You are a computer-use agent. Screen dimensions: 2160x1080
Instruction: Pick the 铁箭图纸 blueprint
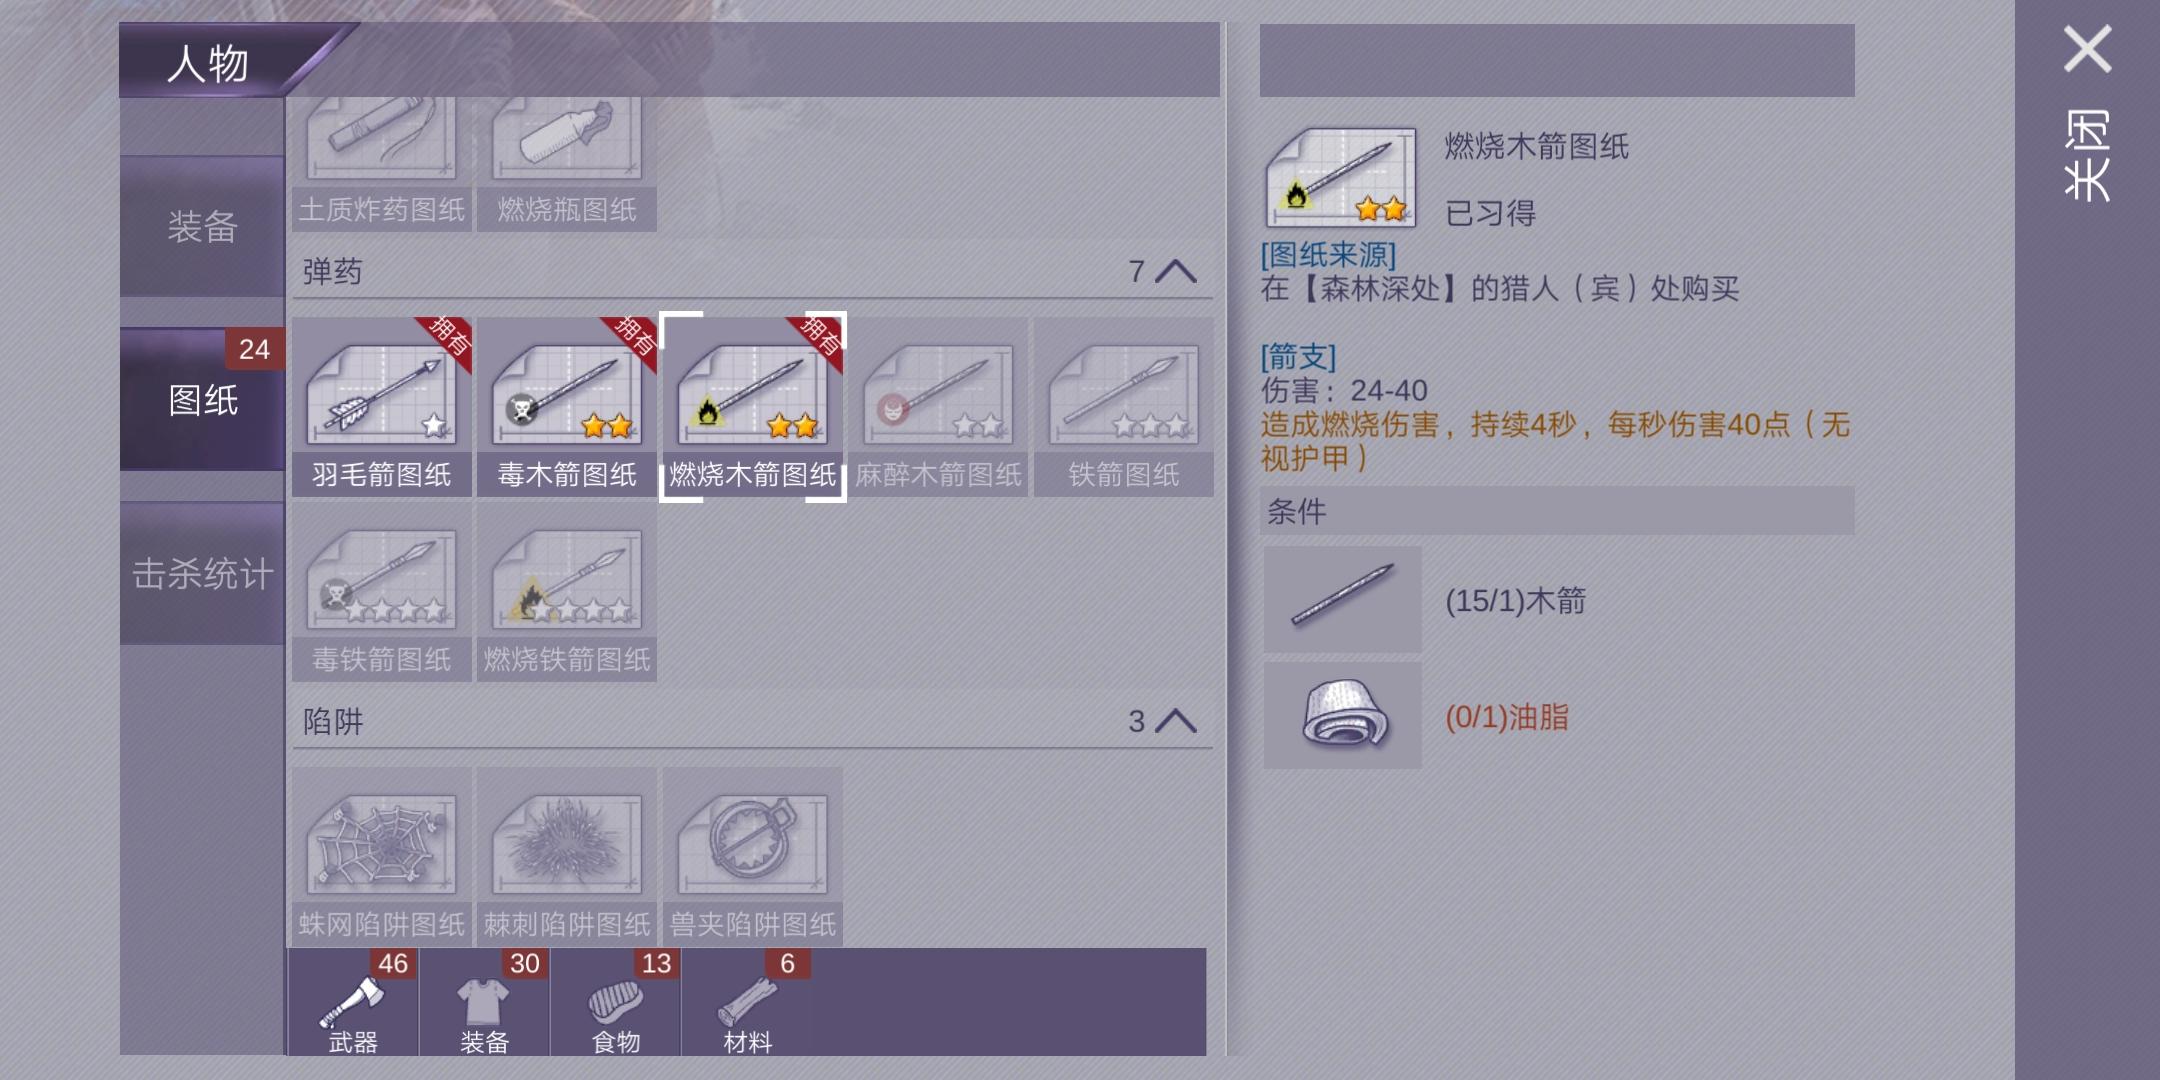(1124, 406)
